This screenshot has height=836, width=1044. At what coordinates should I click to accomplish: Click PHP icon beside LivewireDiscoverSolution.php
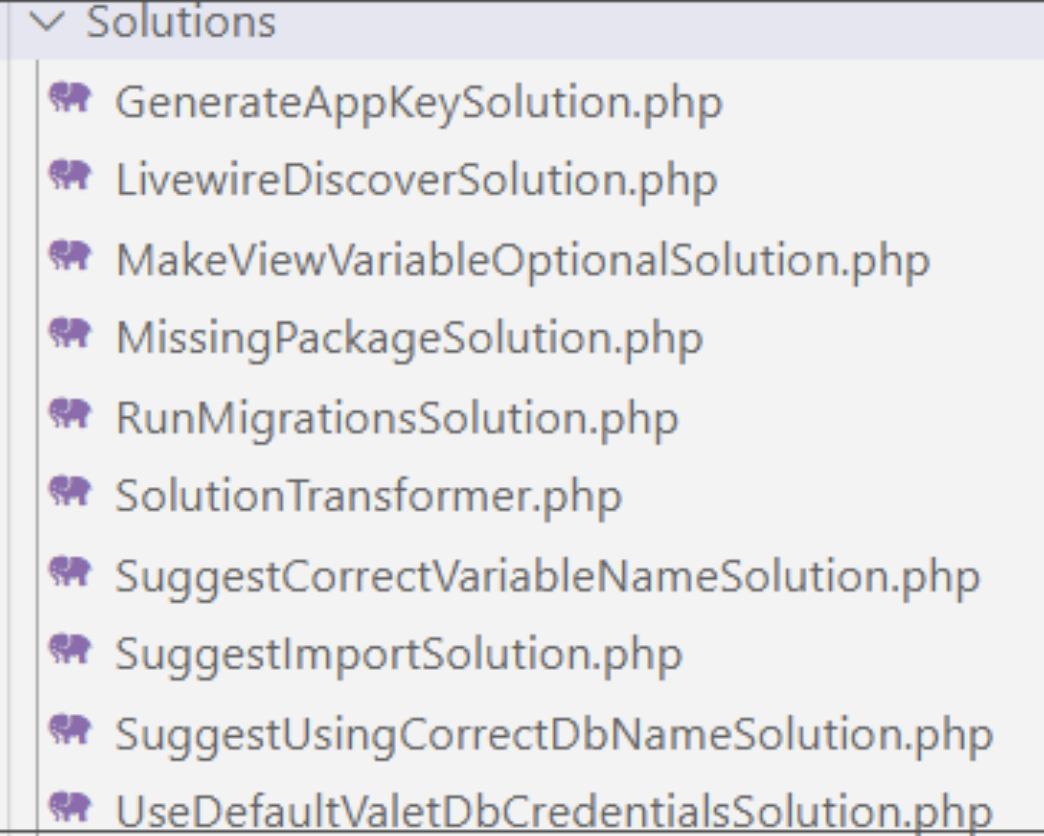[x=70, y=177]
